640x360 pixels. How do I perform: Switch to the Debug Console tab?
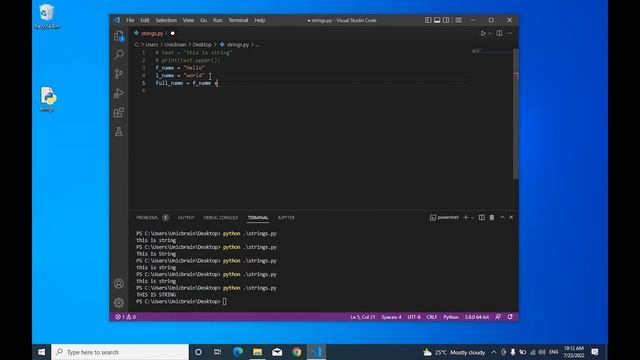point(221,218)
